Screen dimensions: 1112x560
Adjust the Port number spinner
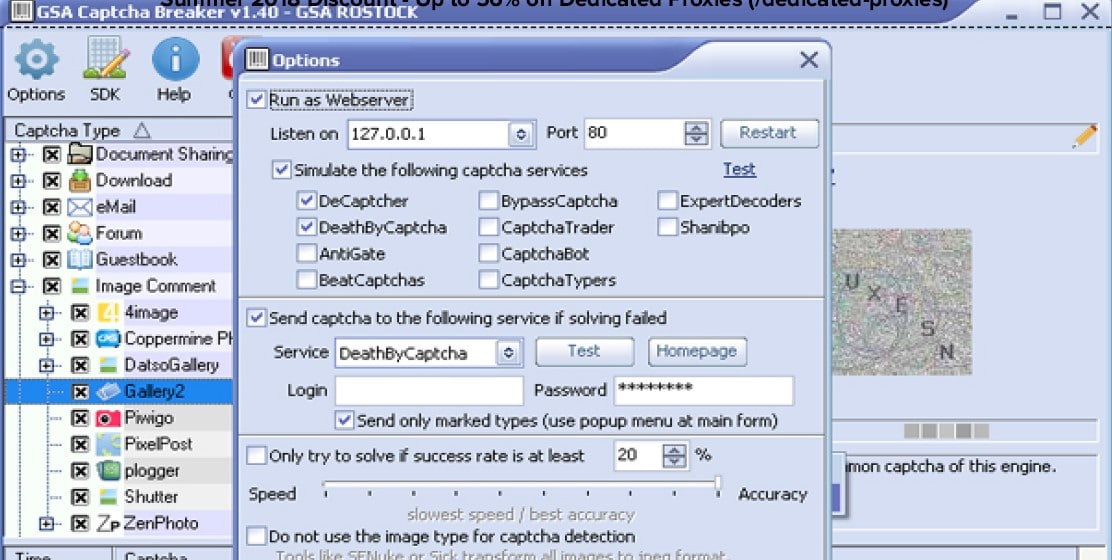pyautogui.click(x=696, y=133)
